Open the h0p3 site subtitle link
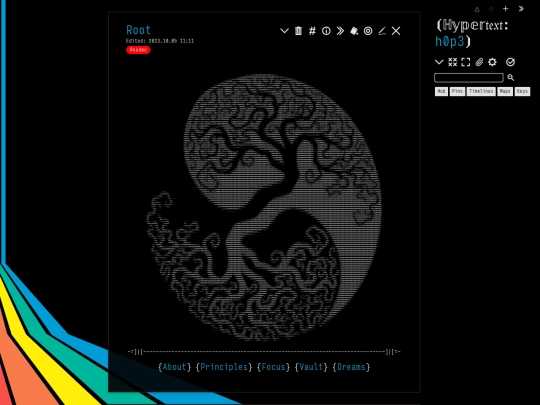Screen dimensions: 540x405 [x=450, y=42]
